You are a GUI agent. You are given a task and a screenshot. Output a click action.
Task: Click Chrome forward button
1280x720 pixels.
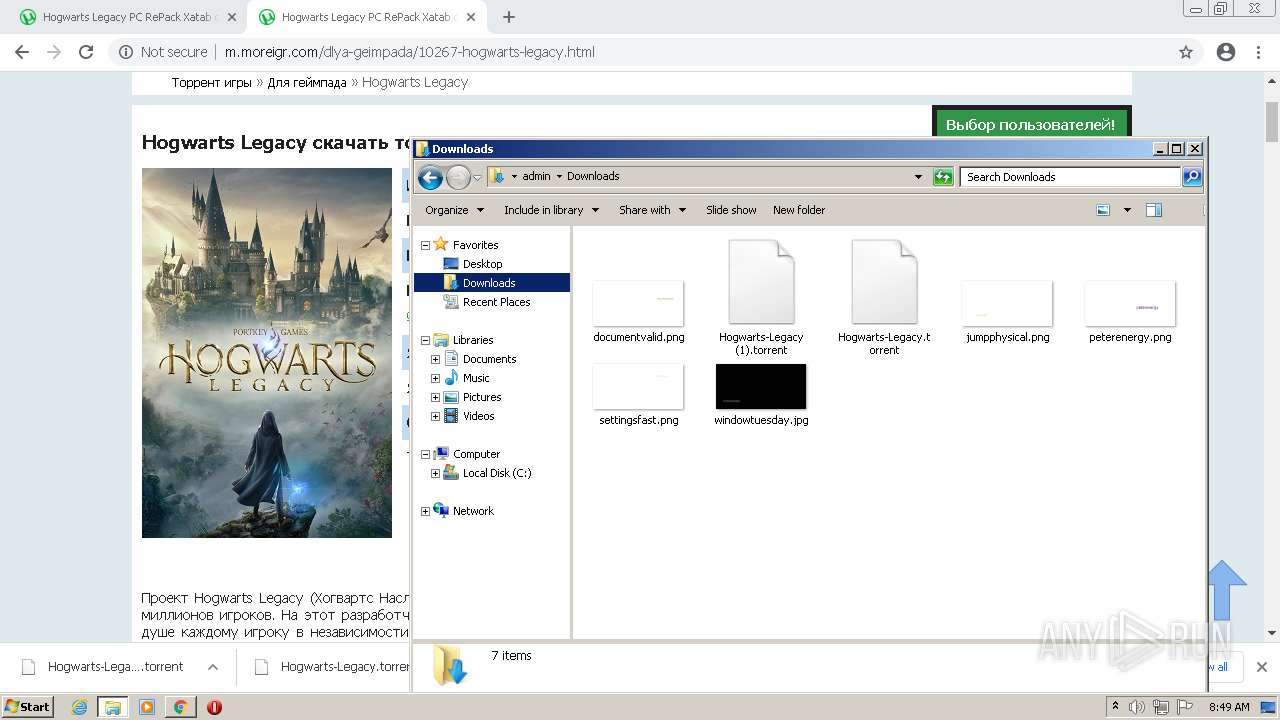pyautogui.click(x=54, y=52)
